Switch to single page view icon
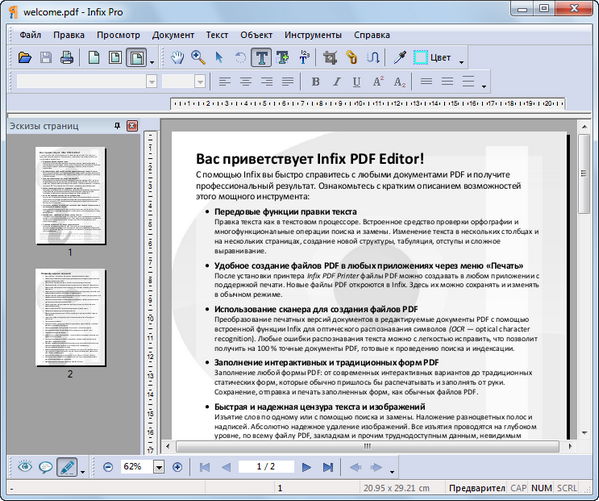Screen dimensions: 599x501 click(x=94, y=58)
